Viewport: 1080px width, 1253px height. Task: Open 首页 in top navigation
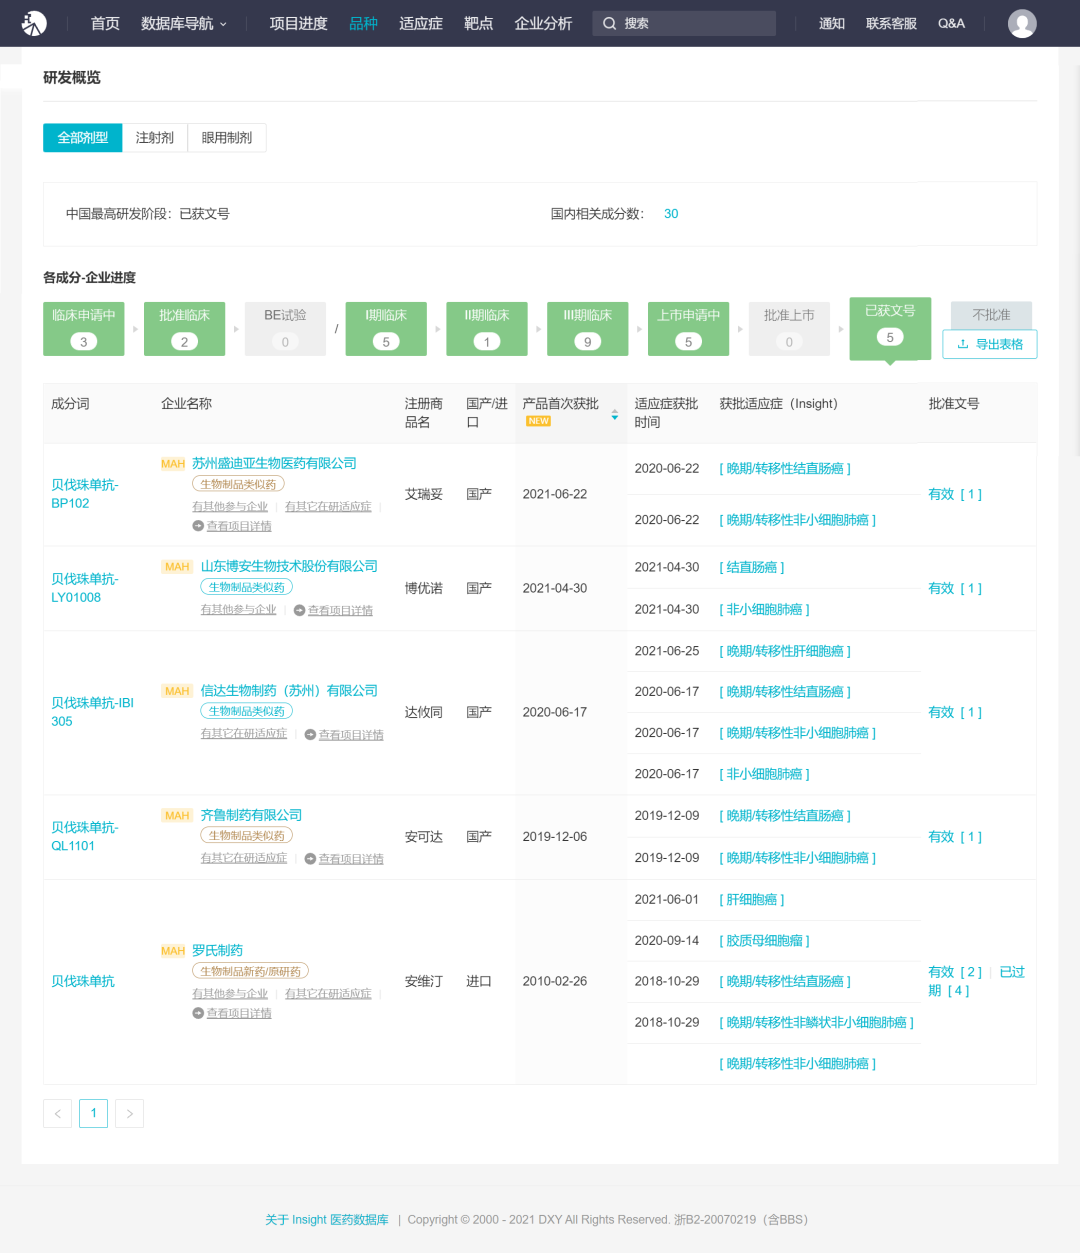(105, 23)
